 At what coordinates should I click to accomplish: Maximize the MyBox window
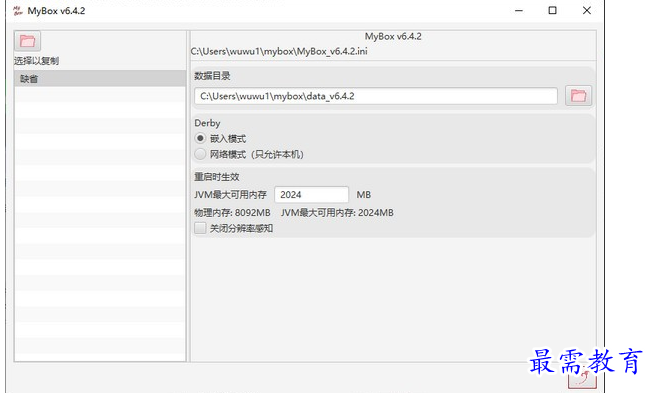pos(553,10)
